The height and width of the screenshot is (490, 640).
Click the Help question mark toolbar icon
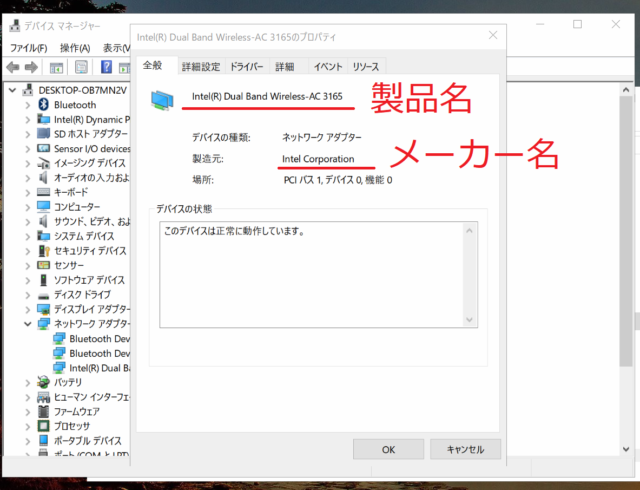click(106, 67)
